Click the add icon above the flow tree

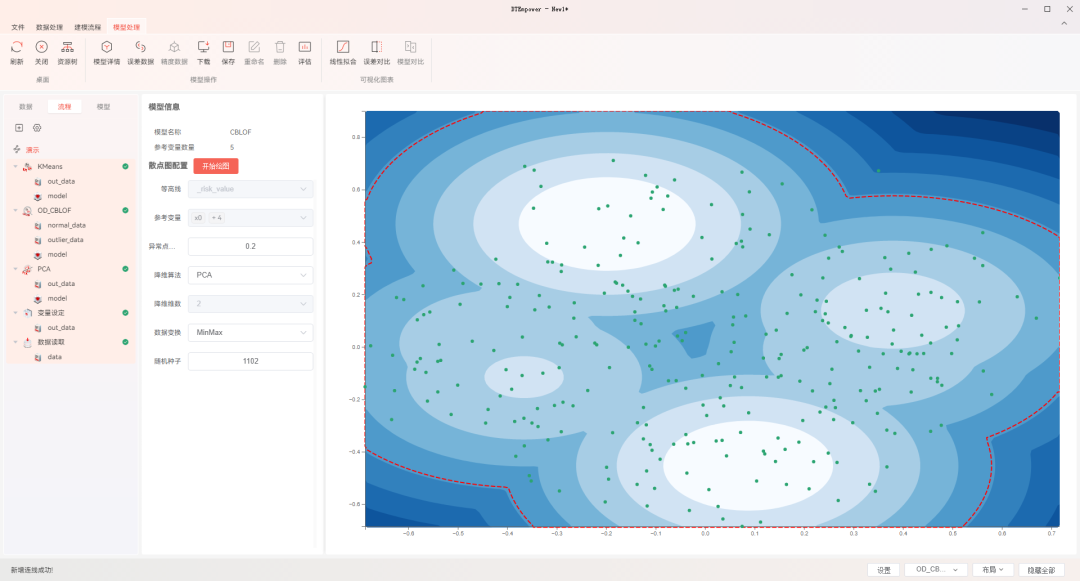[19, 128]
